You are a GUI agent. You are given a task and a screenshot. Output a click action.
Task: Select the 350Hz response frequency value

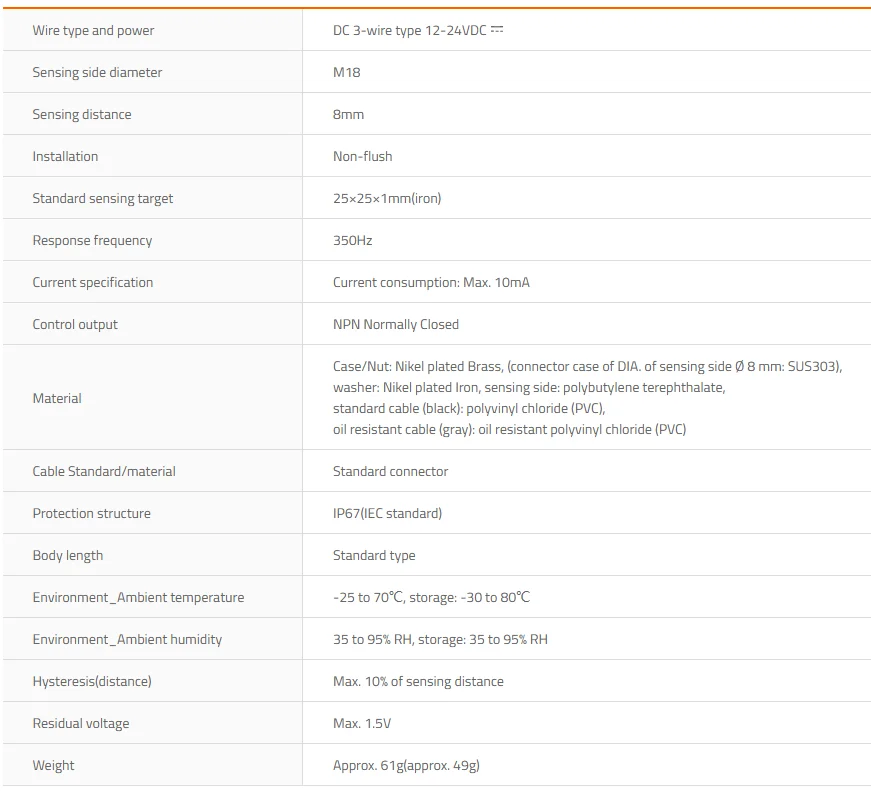point(352,241)
